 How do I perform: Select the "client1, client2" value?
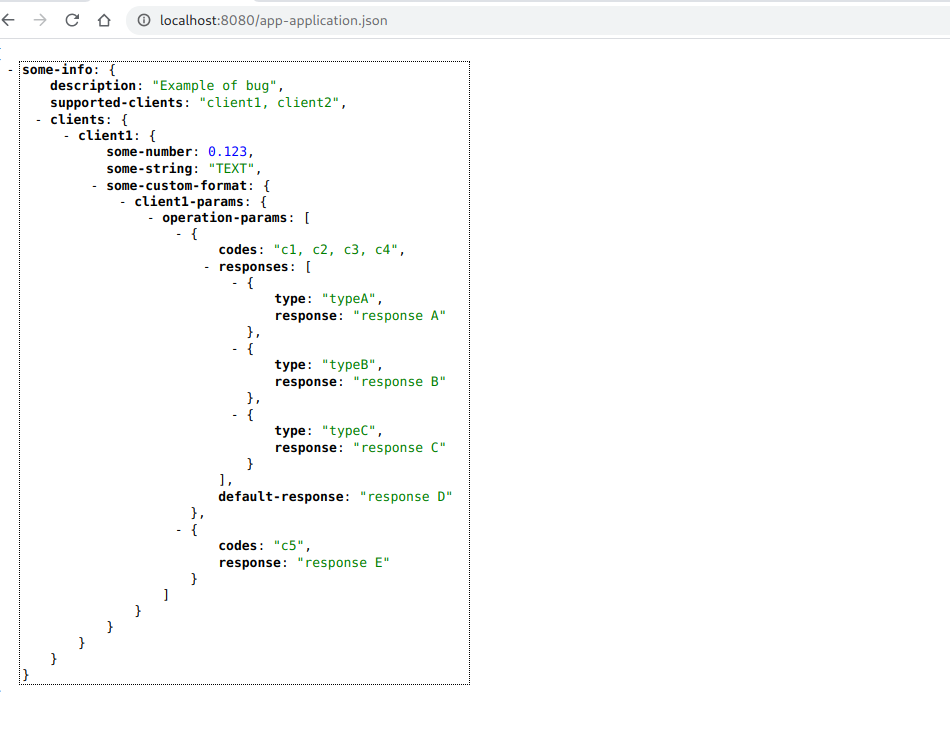coord(270,103)
